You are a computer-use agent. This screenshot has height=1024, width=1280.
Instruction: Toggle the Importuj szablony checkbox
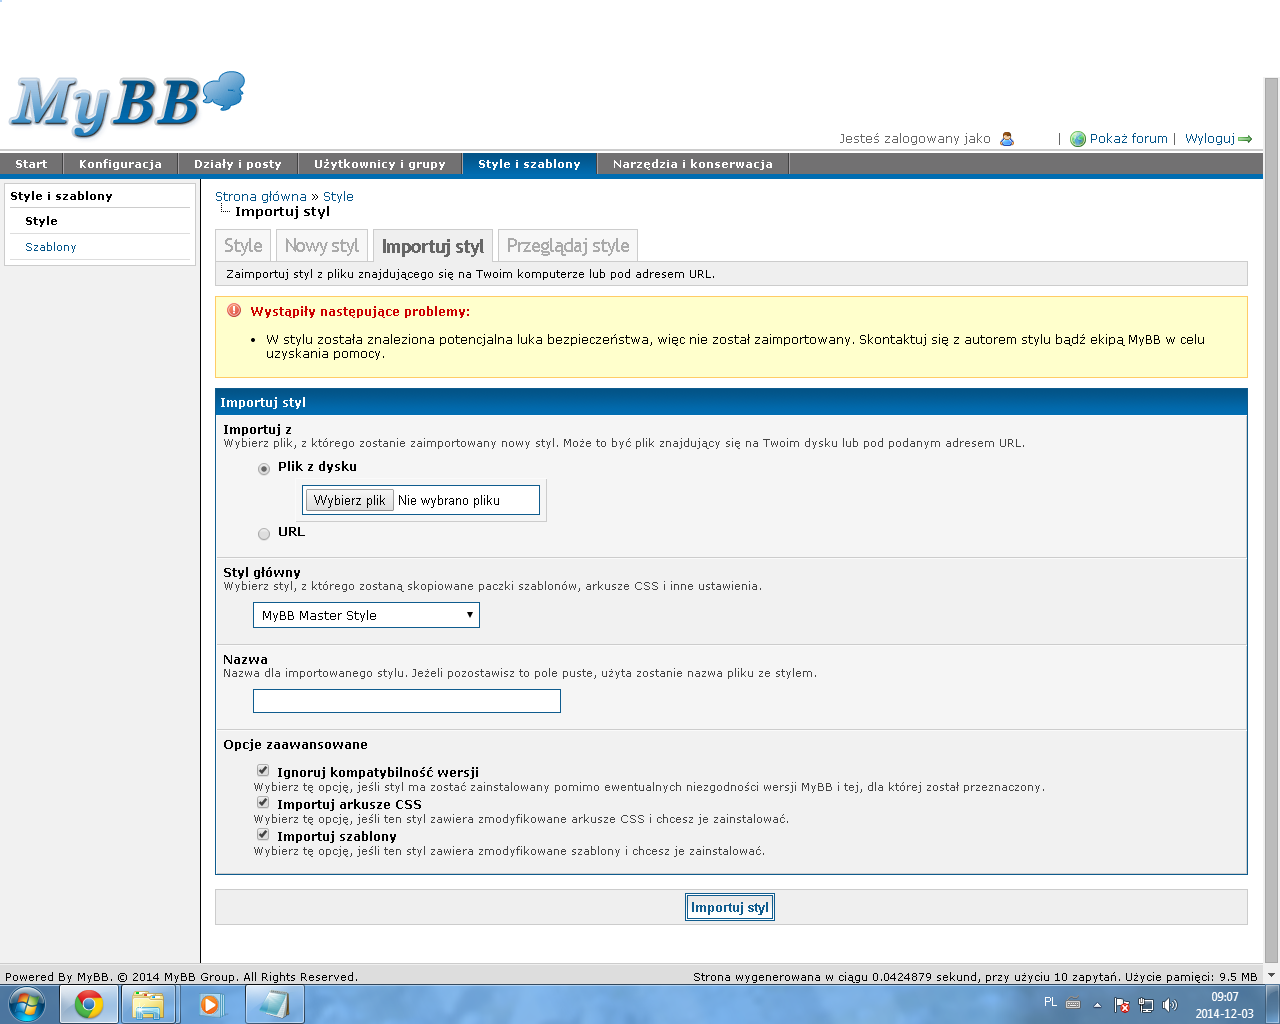[x=263, y=835]
